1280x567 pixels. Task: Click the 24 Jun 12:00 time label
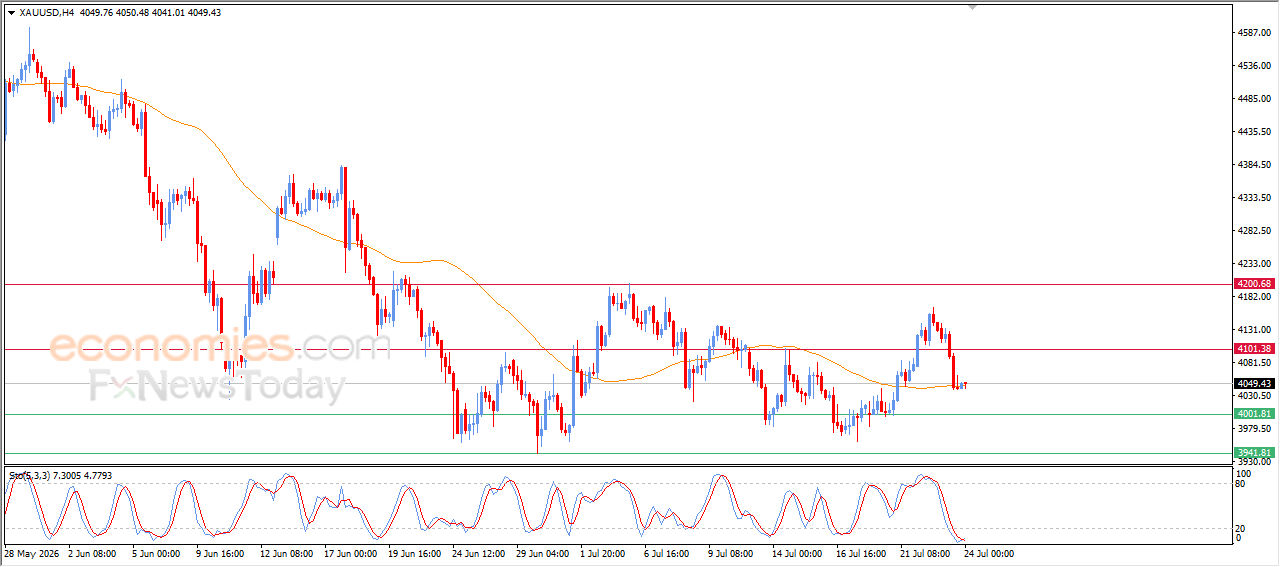click(478, 553)
